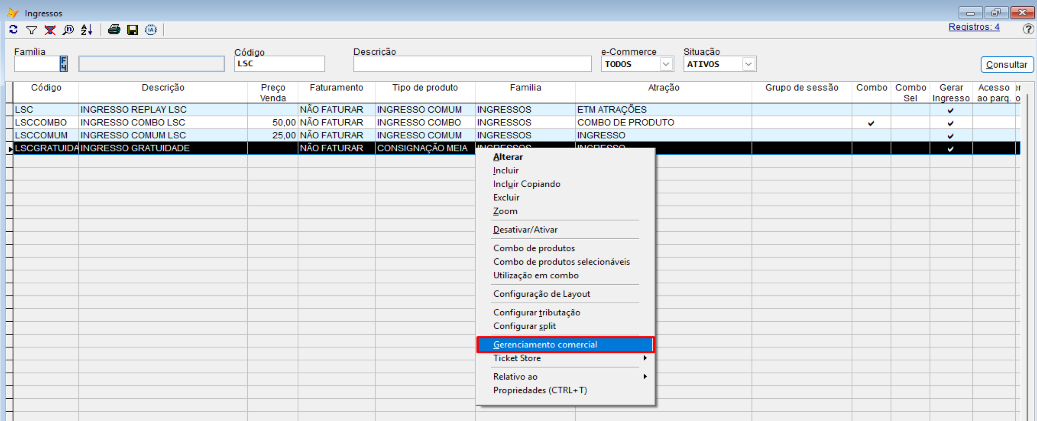Click the filter funnel icon

(x=31, y=30)
